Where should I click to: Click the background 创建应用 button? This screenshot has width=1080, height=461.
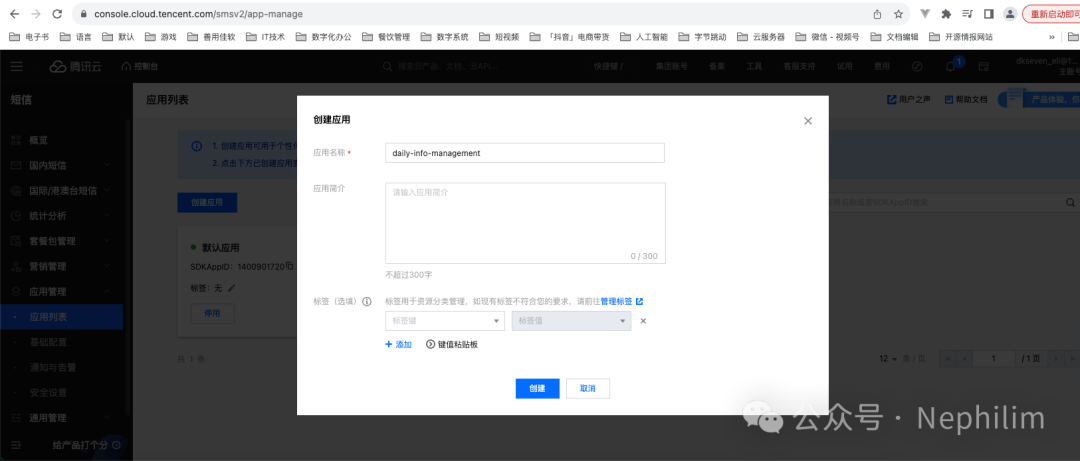(207, 203)
